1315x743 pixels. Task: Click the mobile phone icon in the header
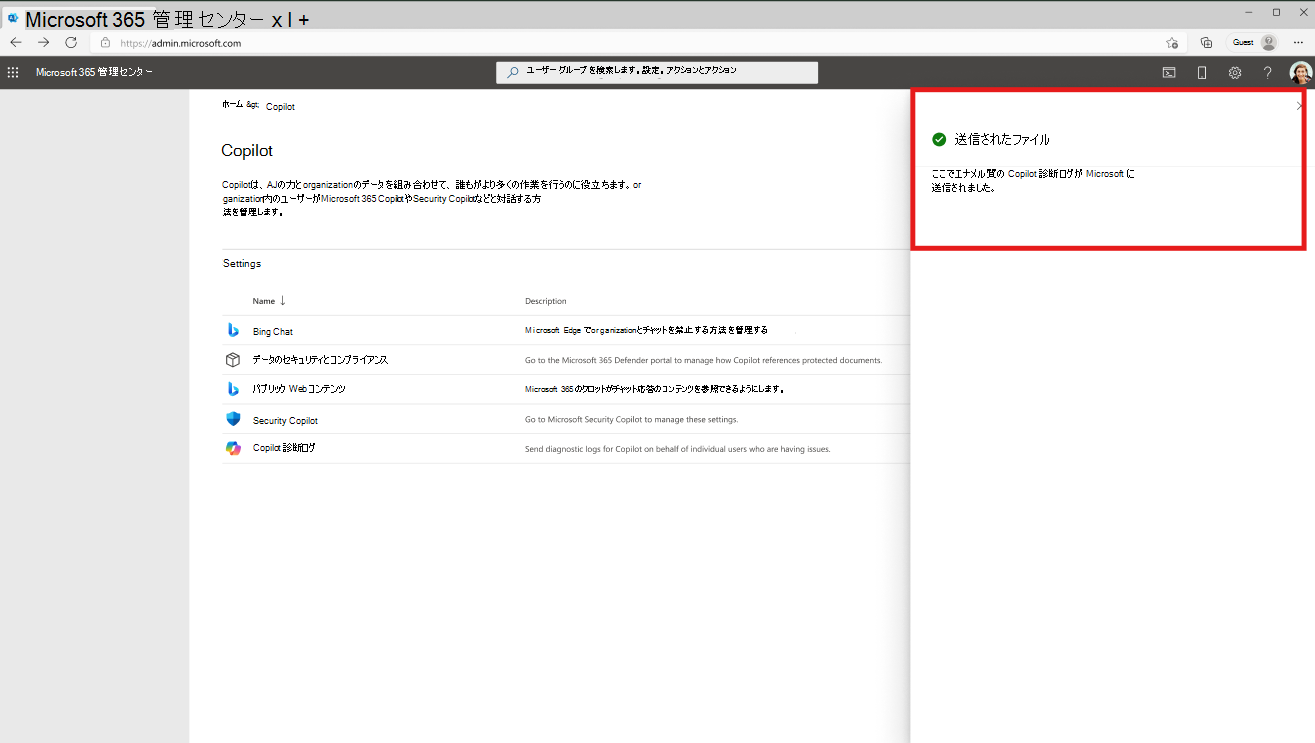tap(1202, 72)
